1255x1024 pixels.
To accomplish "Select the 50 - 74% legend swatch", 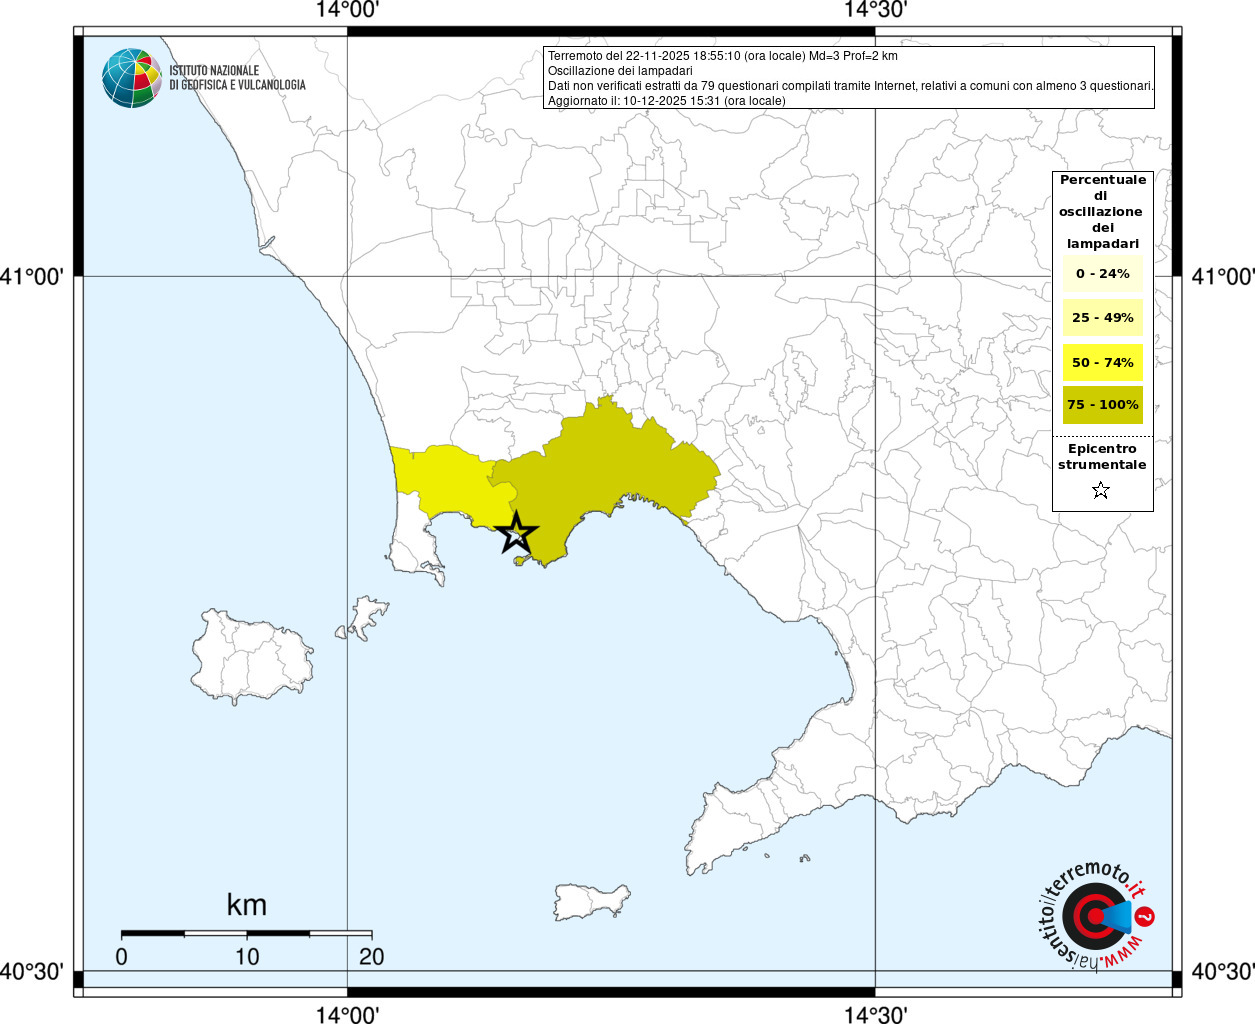I will (1102, 362).
